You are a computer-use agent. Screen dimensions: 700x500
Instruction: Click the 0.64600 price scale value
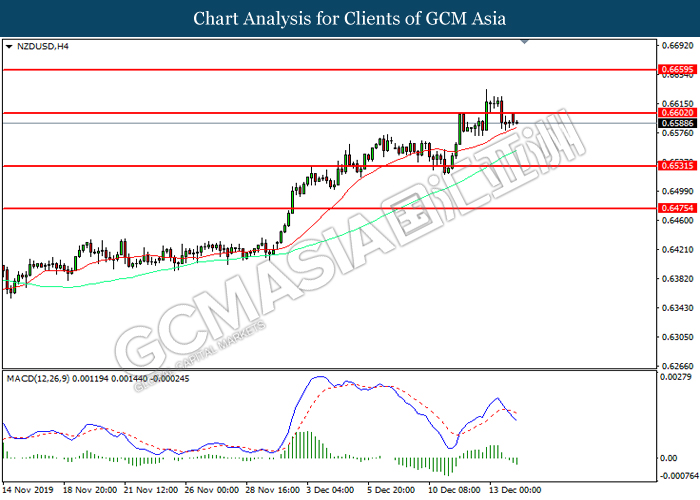[678, 221]
